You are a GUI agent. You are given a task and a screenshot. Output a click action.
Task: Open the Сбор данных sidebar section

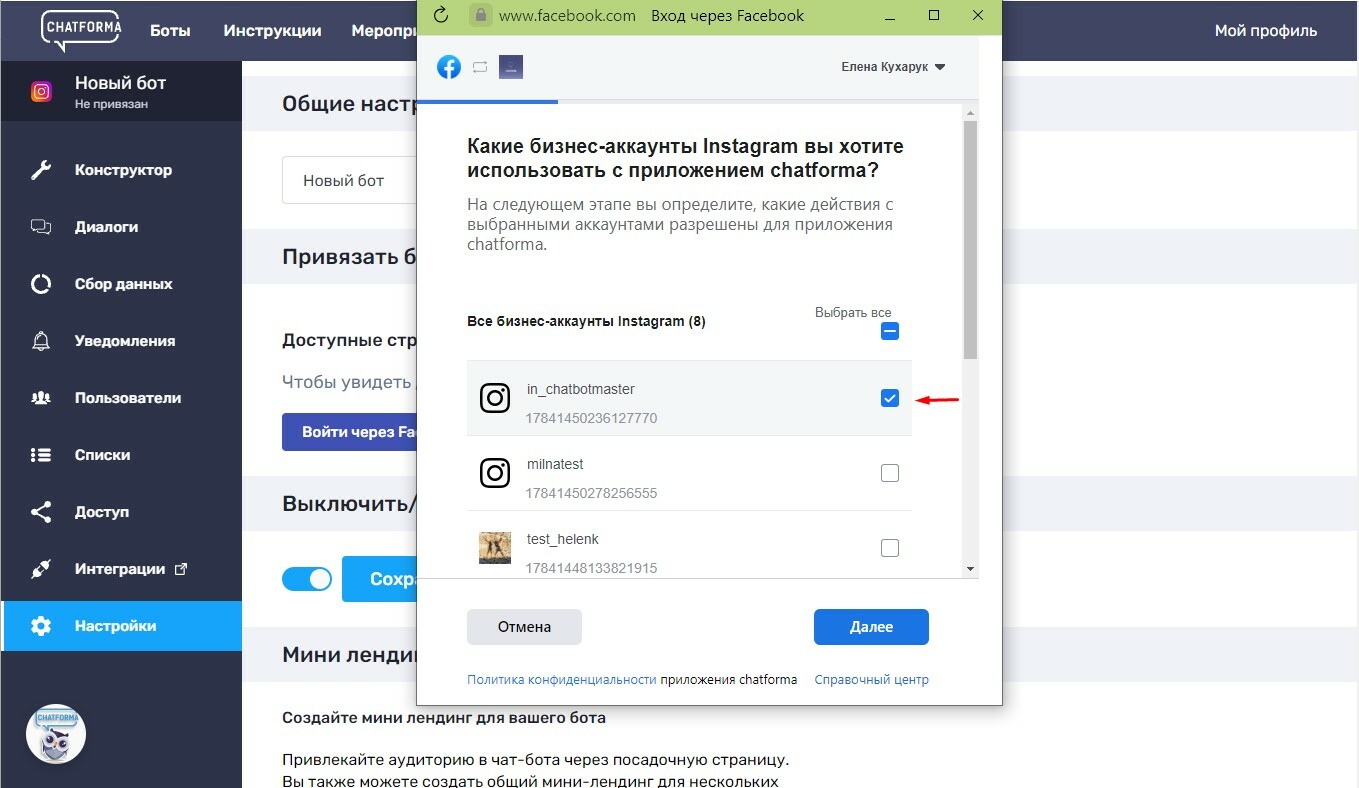(121, 284)
